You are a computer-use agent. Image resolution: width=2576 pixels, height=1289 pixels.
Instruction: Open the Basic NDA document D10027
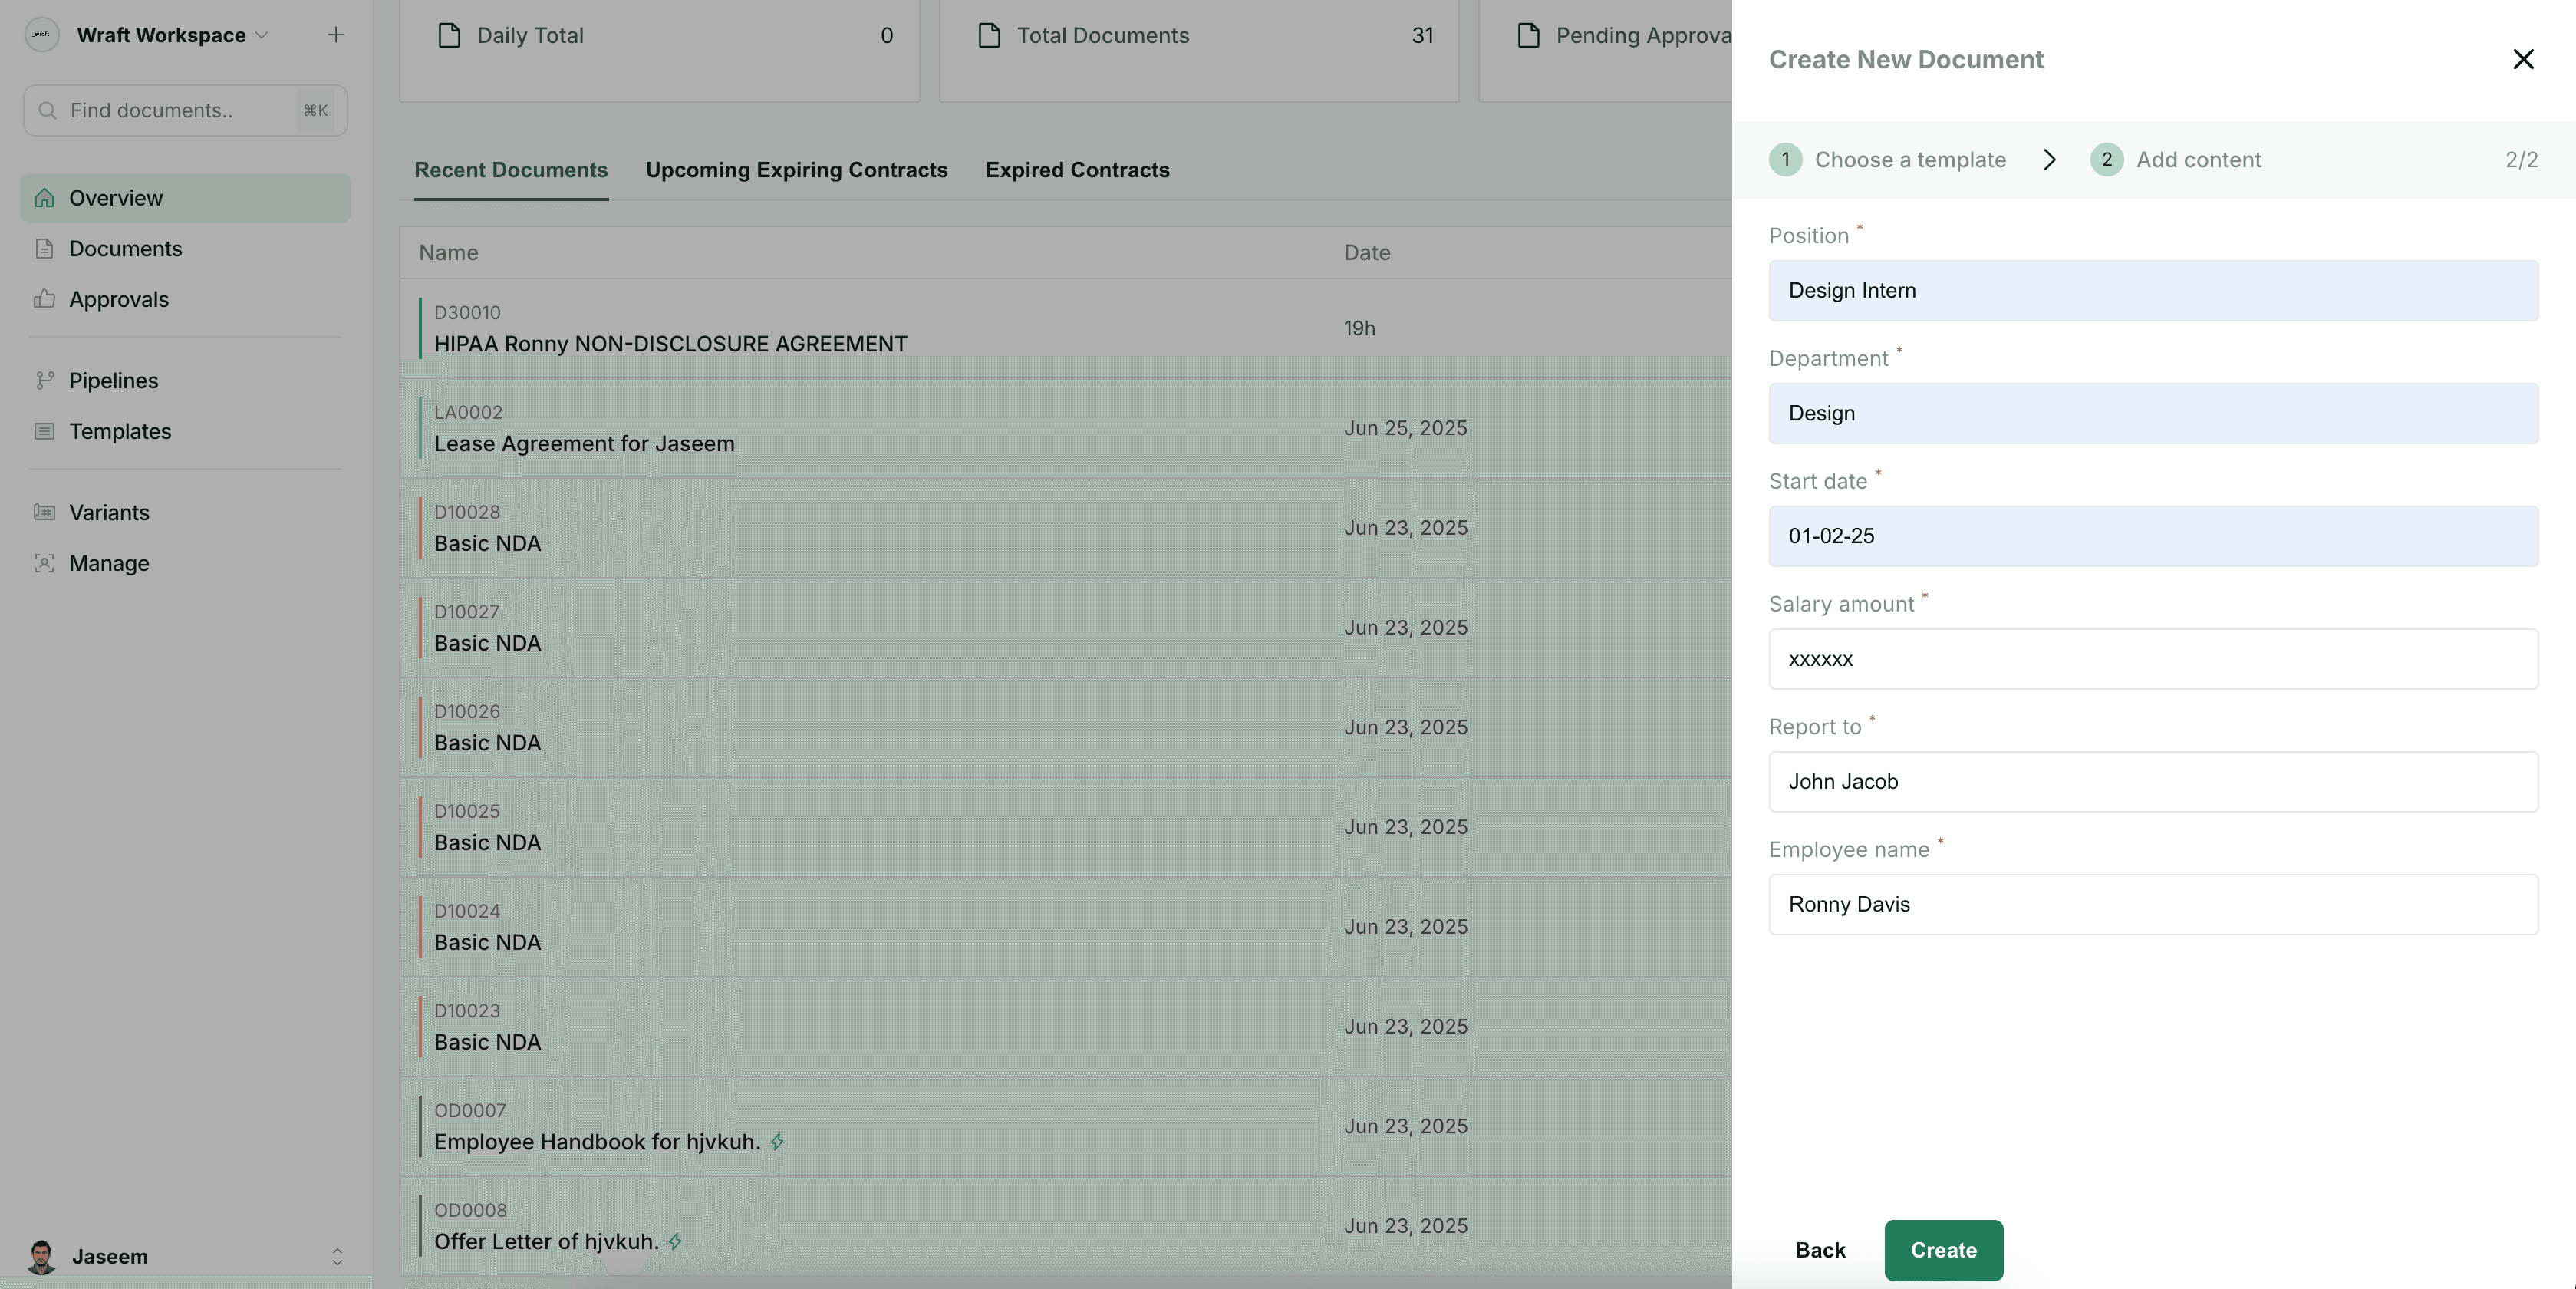click(487, 643)
